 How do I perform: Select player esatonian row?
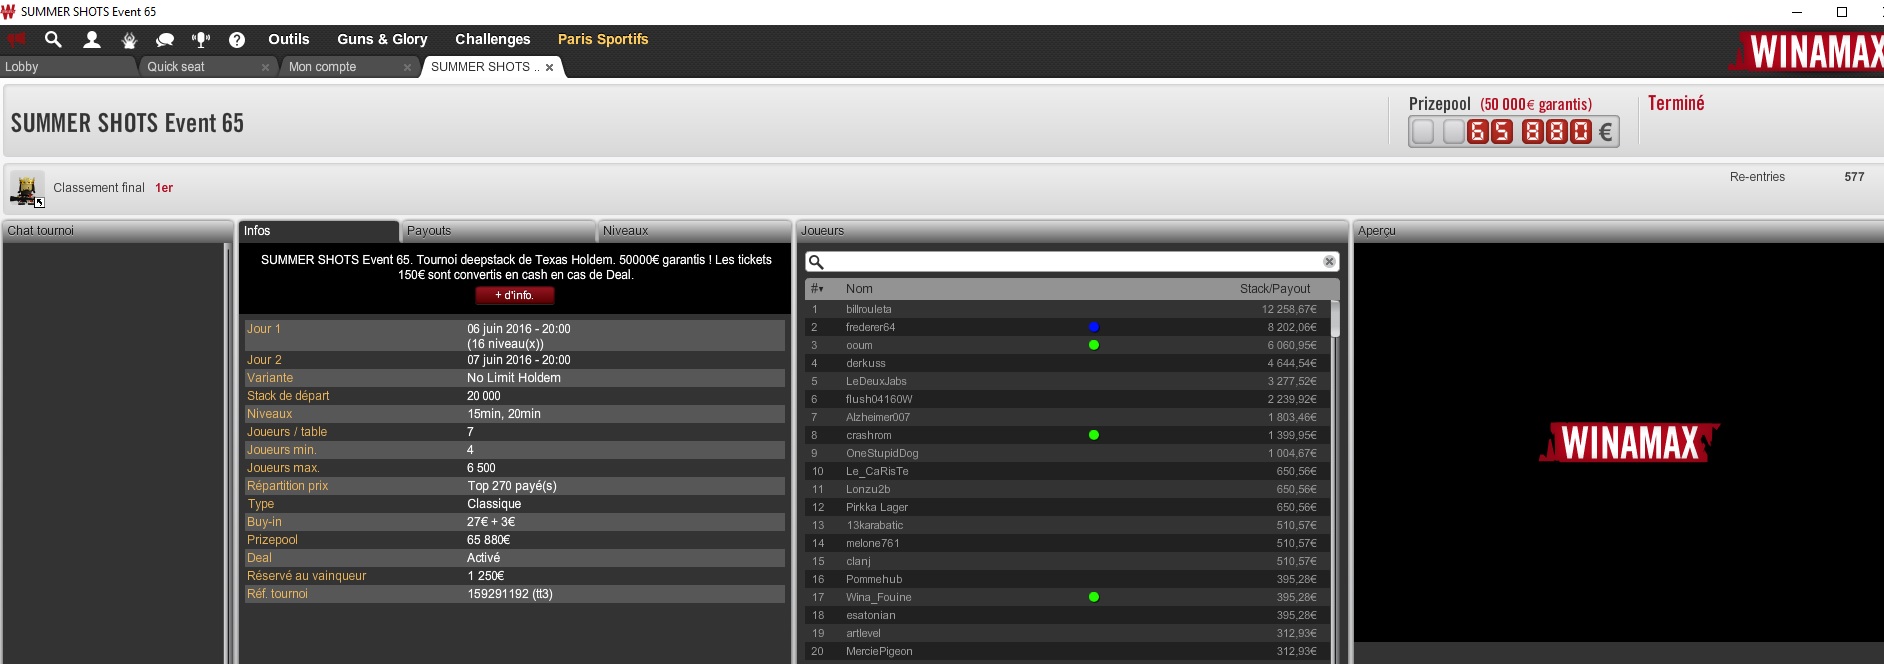point(1067,615)
